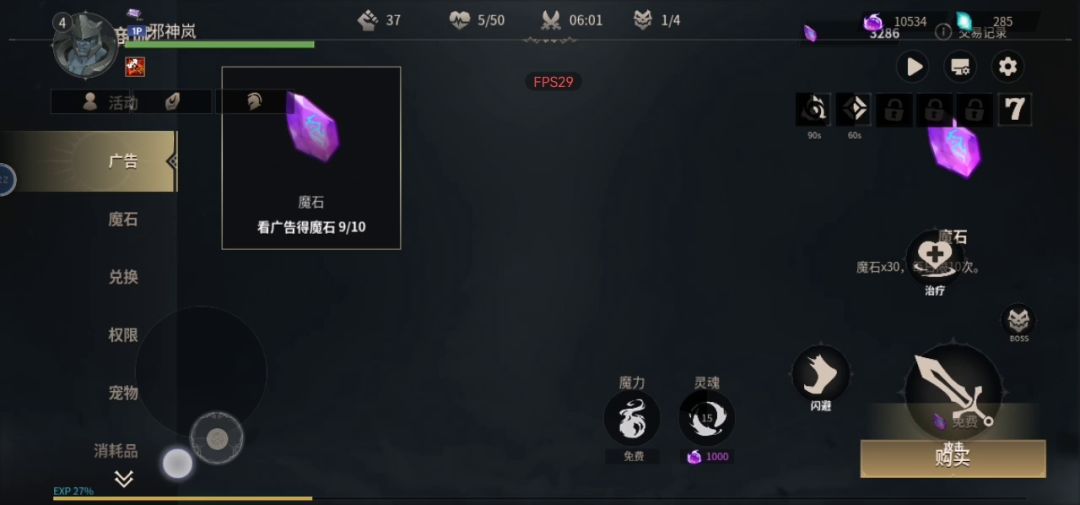Open the monitor settings icon
The image size is (1080, 505).
(x=960, y=67)
